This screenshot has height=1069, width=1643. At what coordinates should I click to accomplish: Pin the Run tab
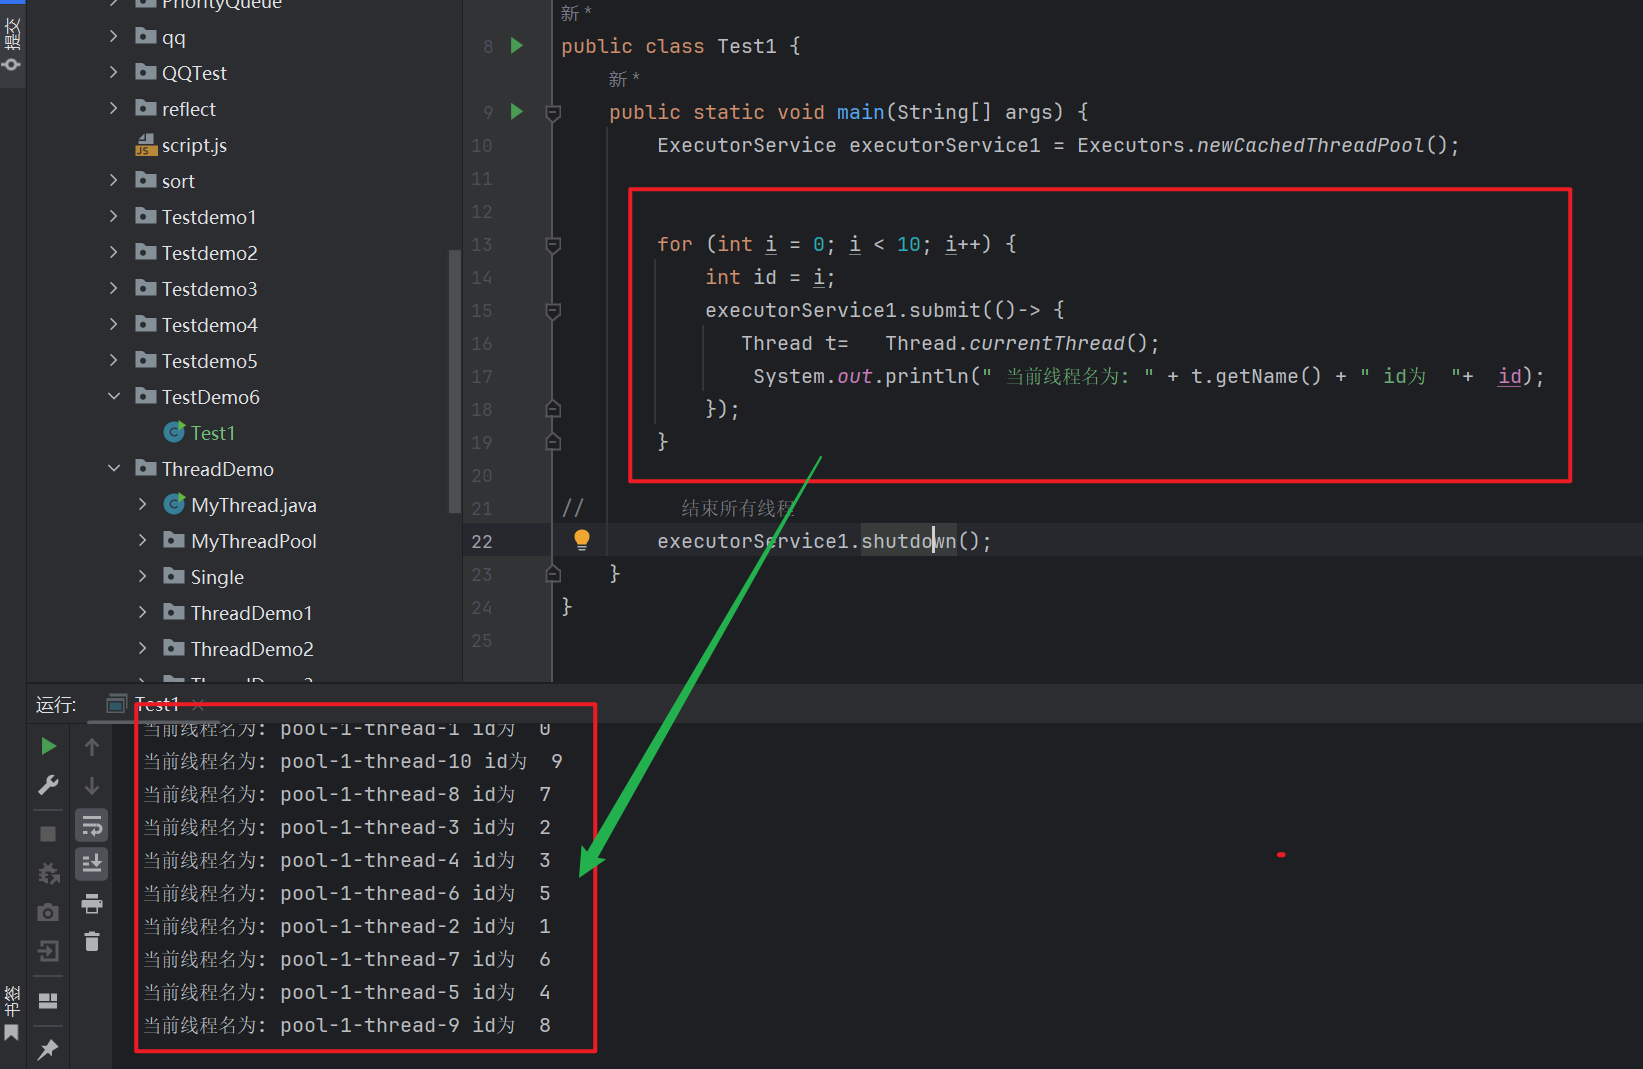[x=48, y=1049]
